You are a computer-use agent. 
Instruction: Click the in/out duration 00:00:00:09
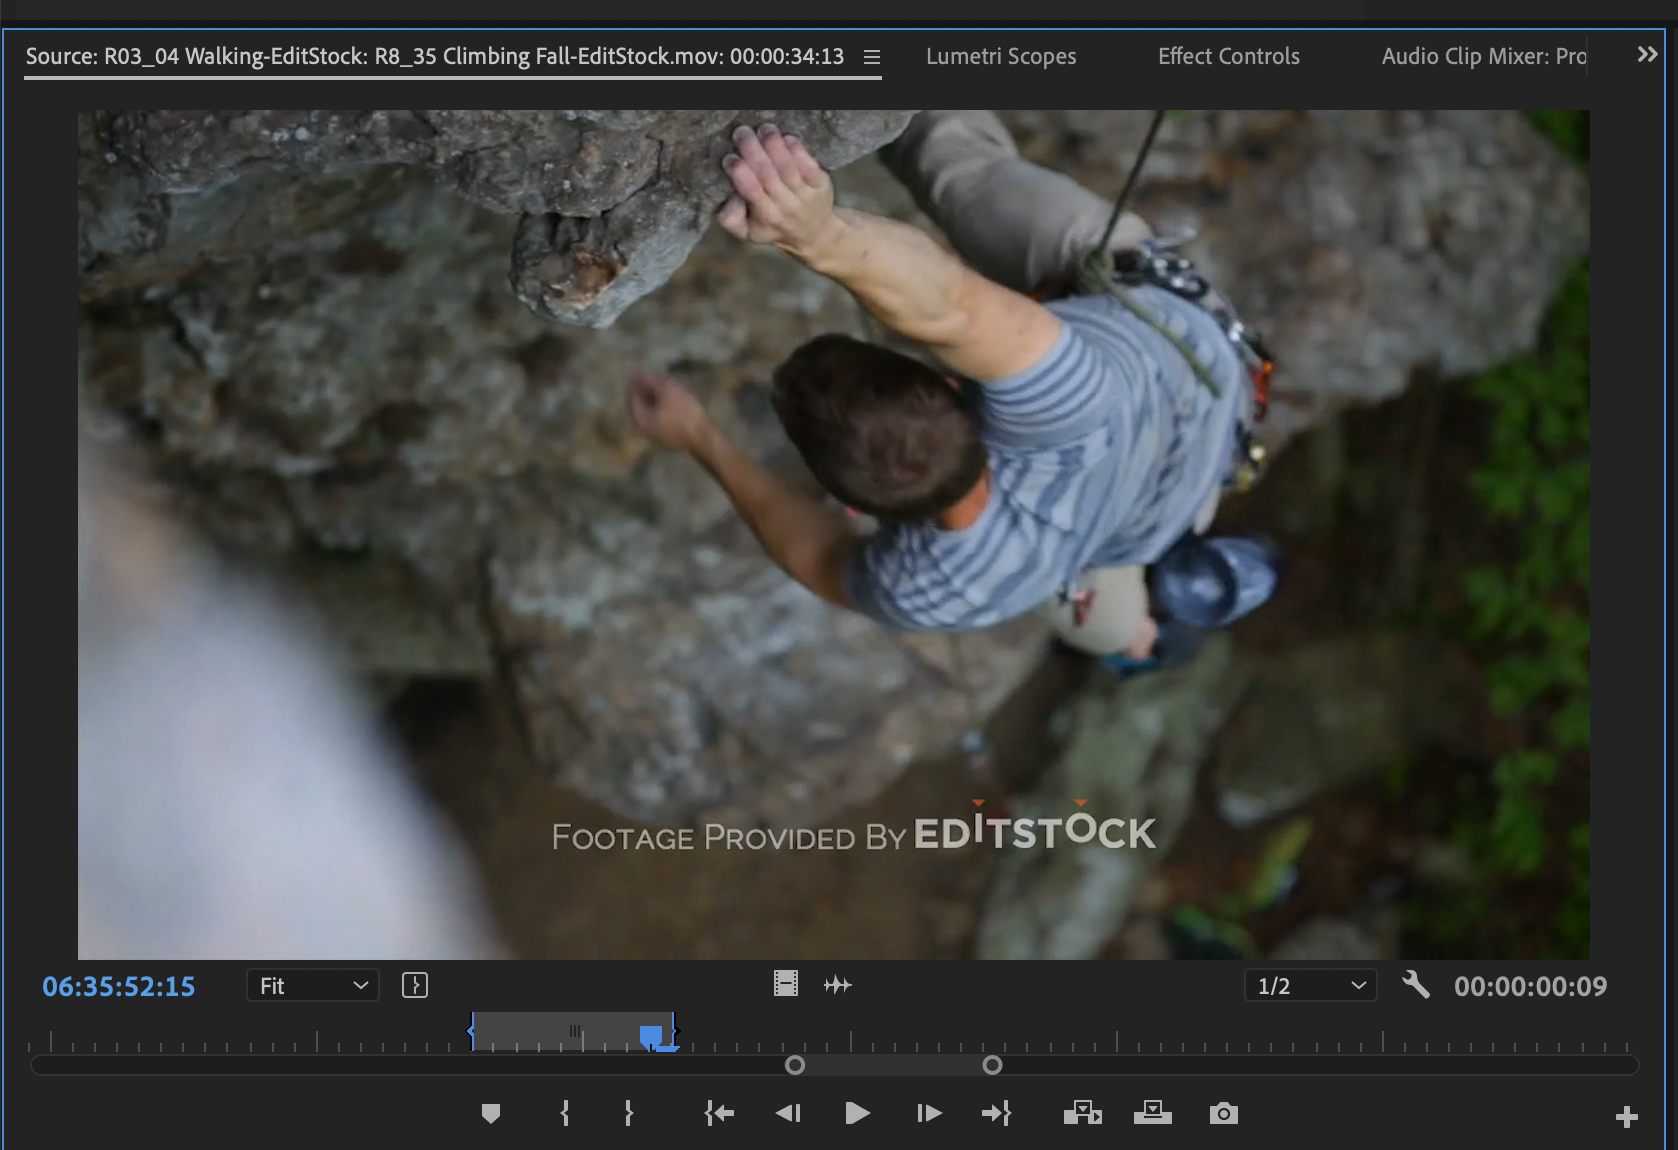coord(1530,986)
